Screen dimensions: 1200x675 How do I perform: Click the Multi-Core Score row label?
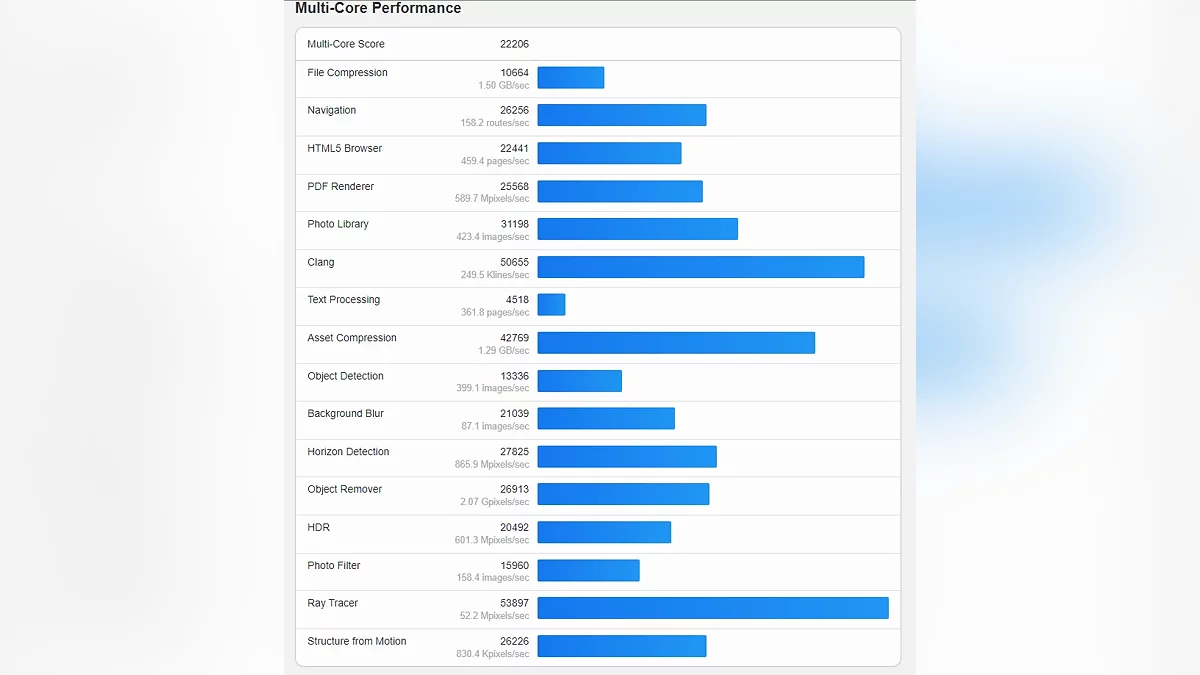tap(345, 44)
